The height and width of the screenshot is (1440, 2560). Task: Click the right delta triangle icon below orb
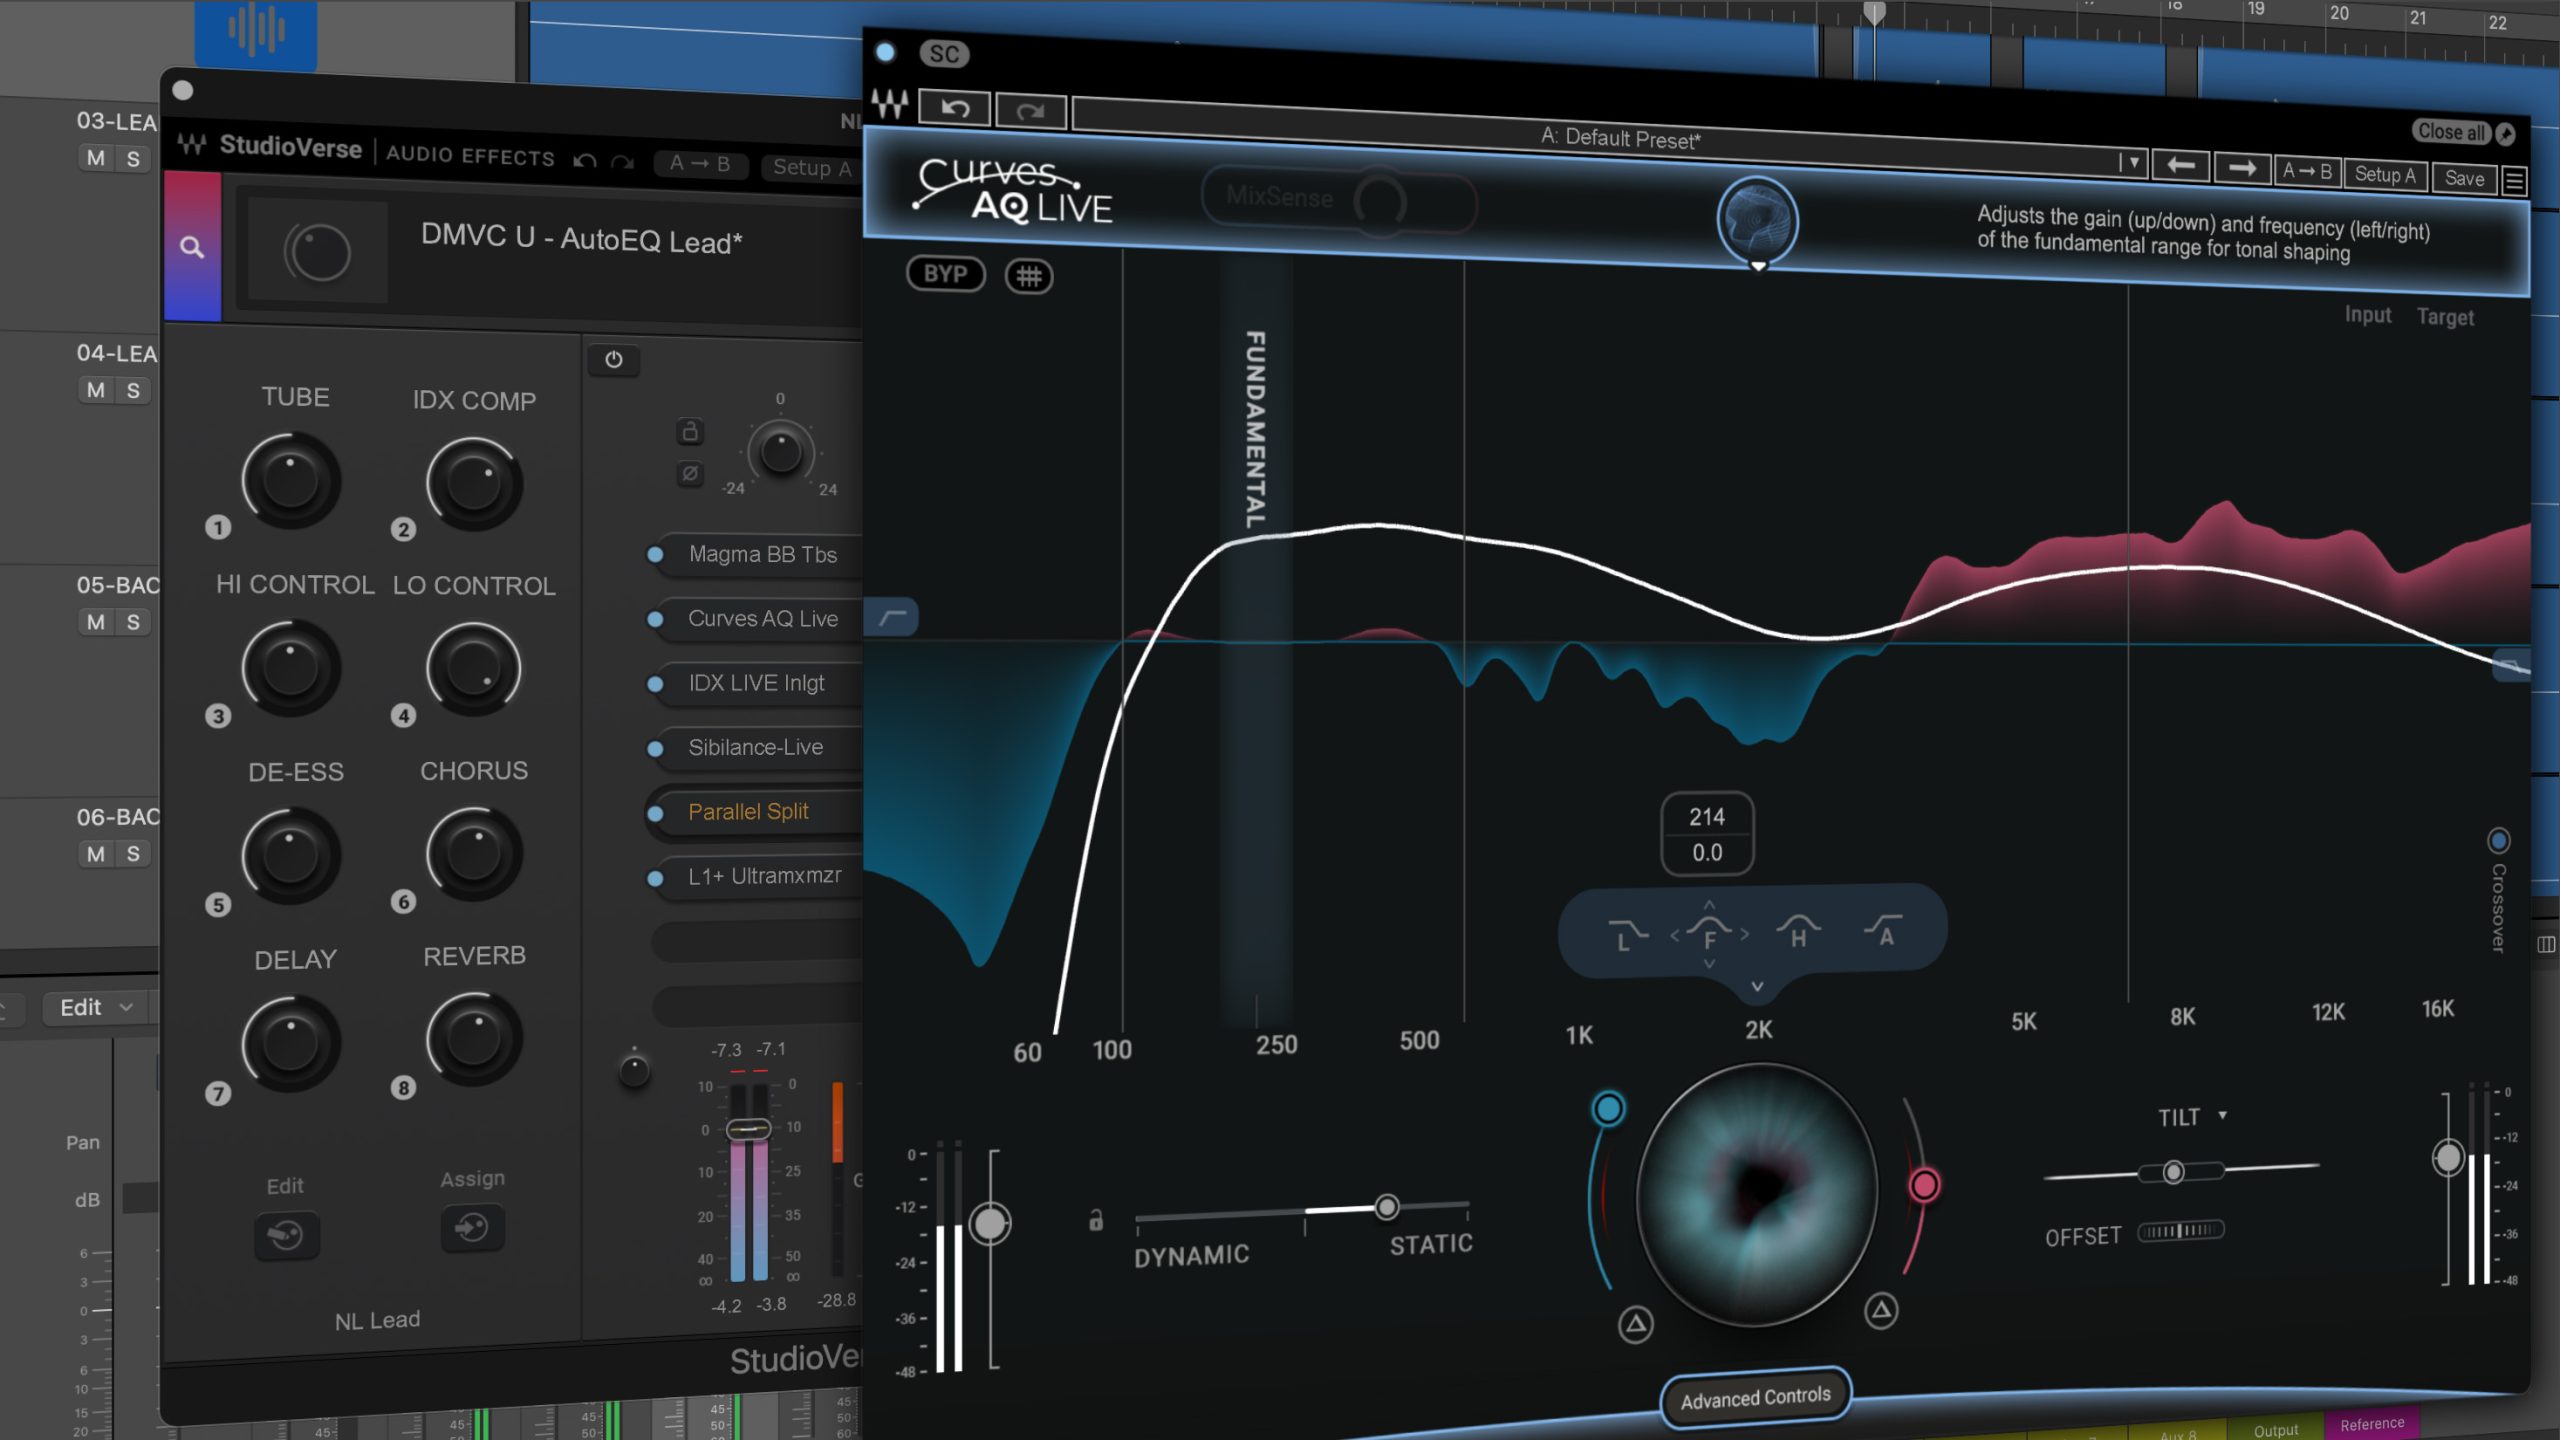point(1881,1310)
